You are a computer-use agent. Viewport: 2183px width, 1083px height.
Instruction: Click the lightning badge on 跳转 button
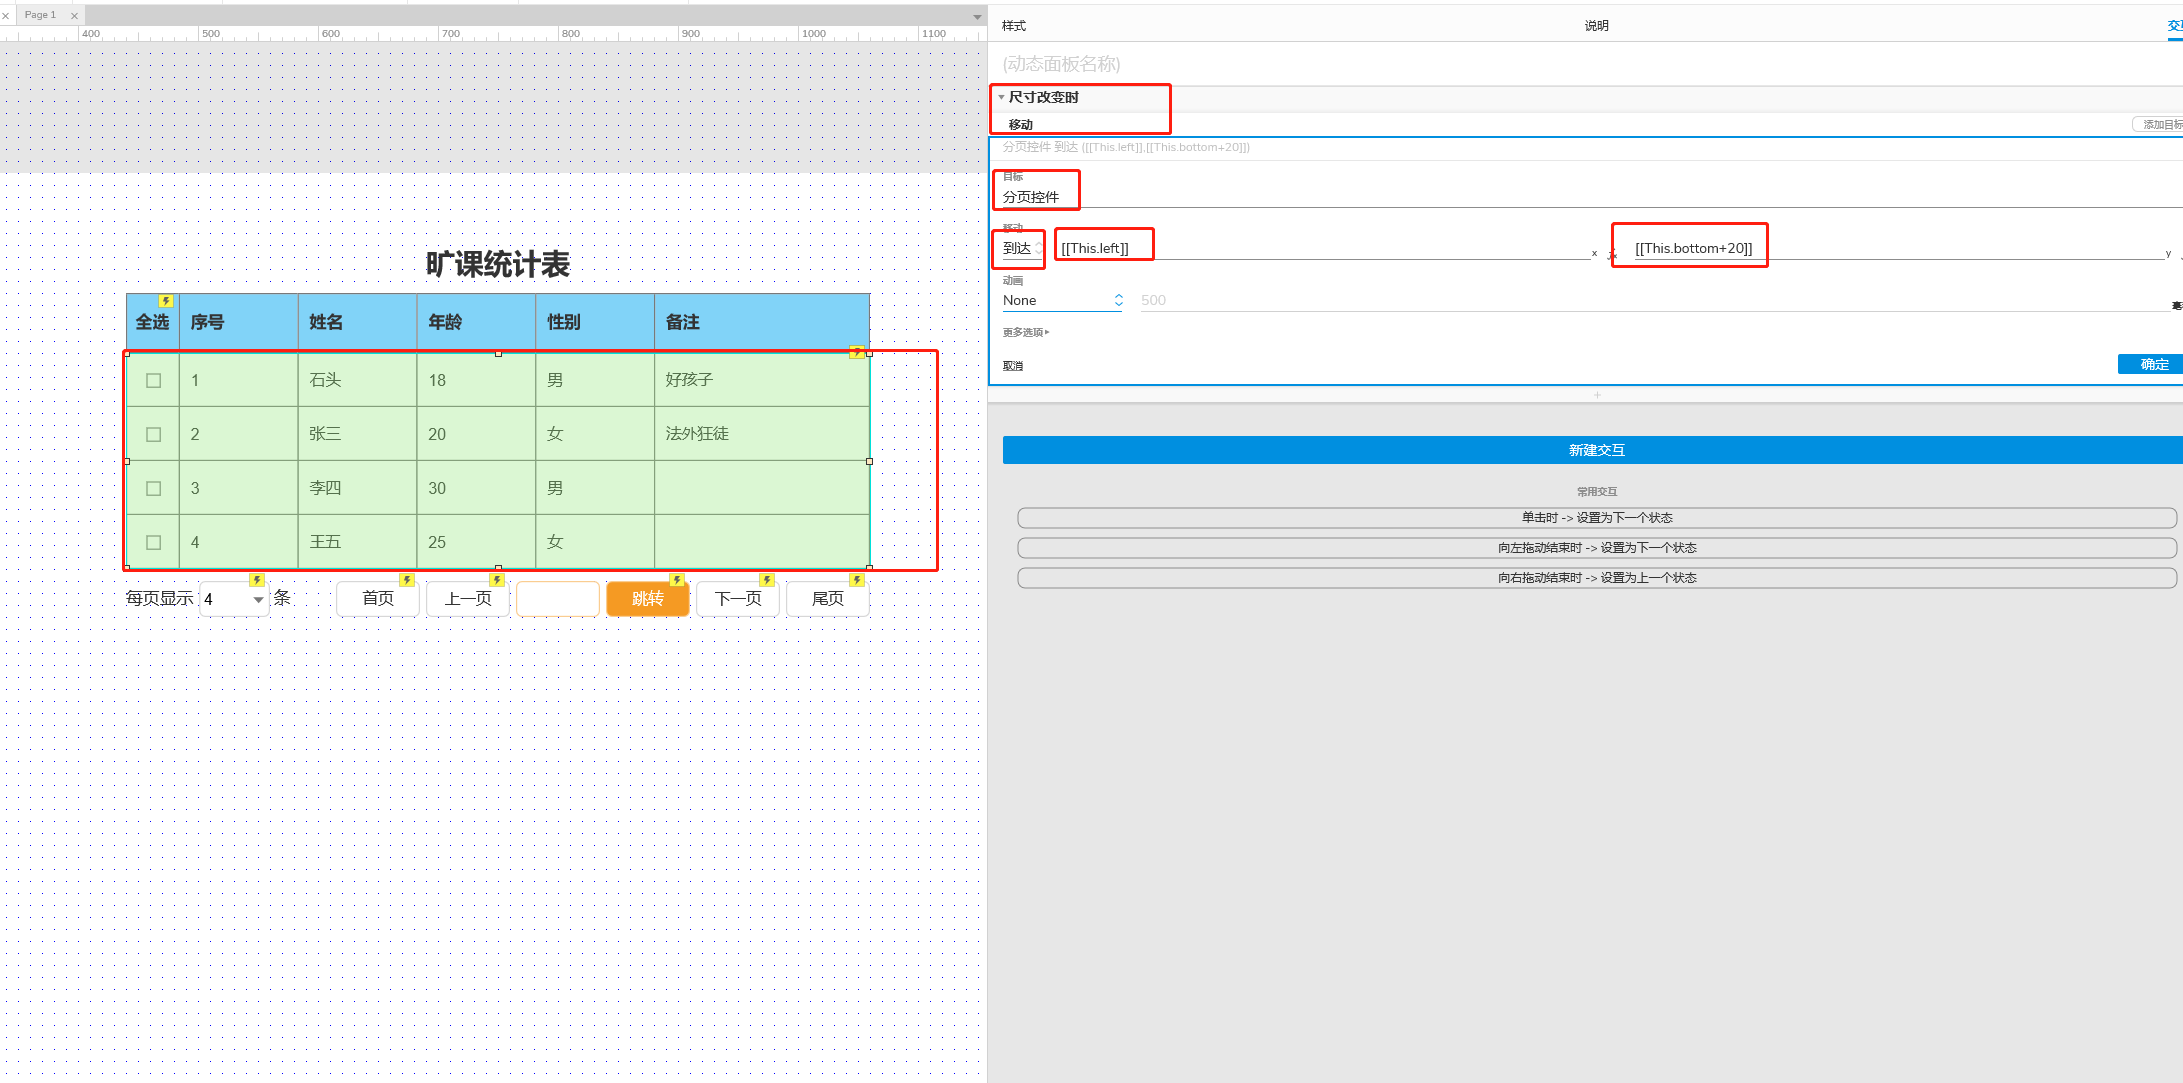676,580
